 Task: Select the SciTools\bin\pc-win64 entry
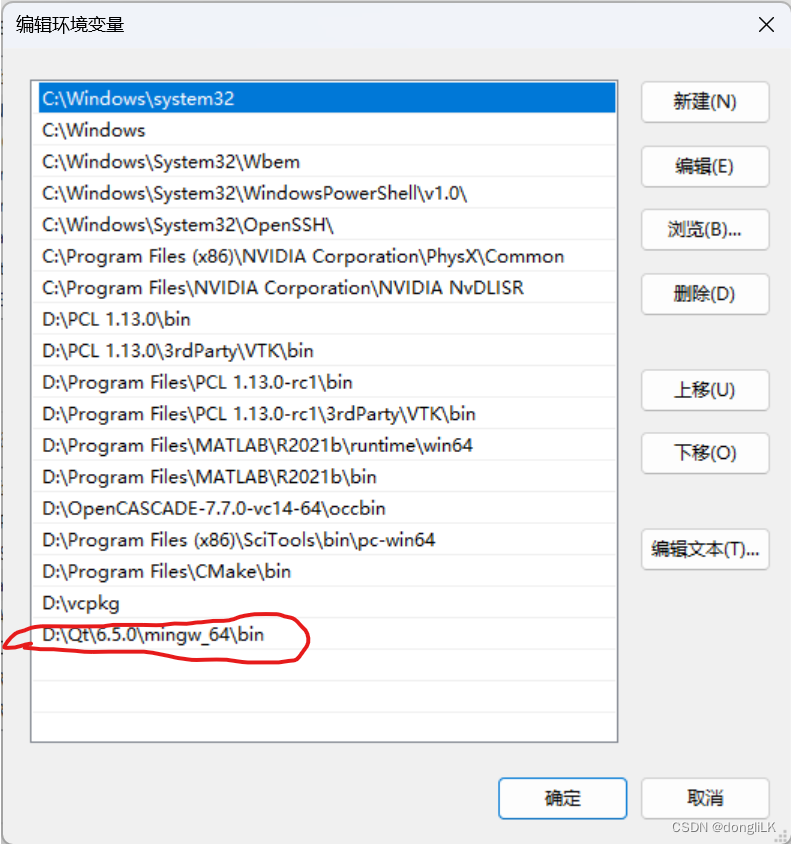pos(324,539)
